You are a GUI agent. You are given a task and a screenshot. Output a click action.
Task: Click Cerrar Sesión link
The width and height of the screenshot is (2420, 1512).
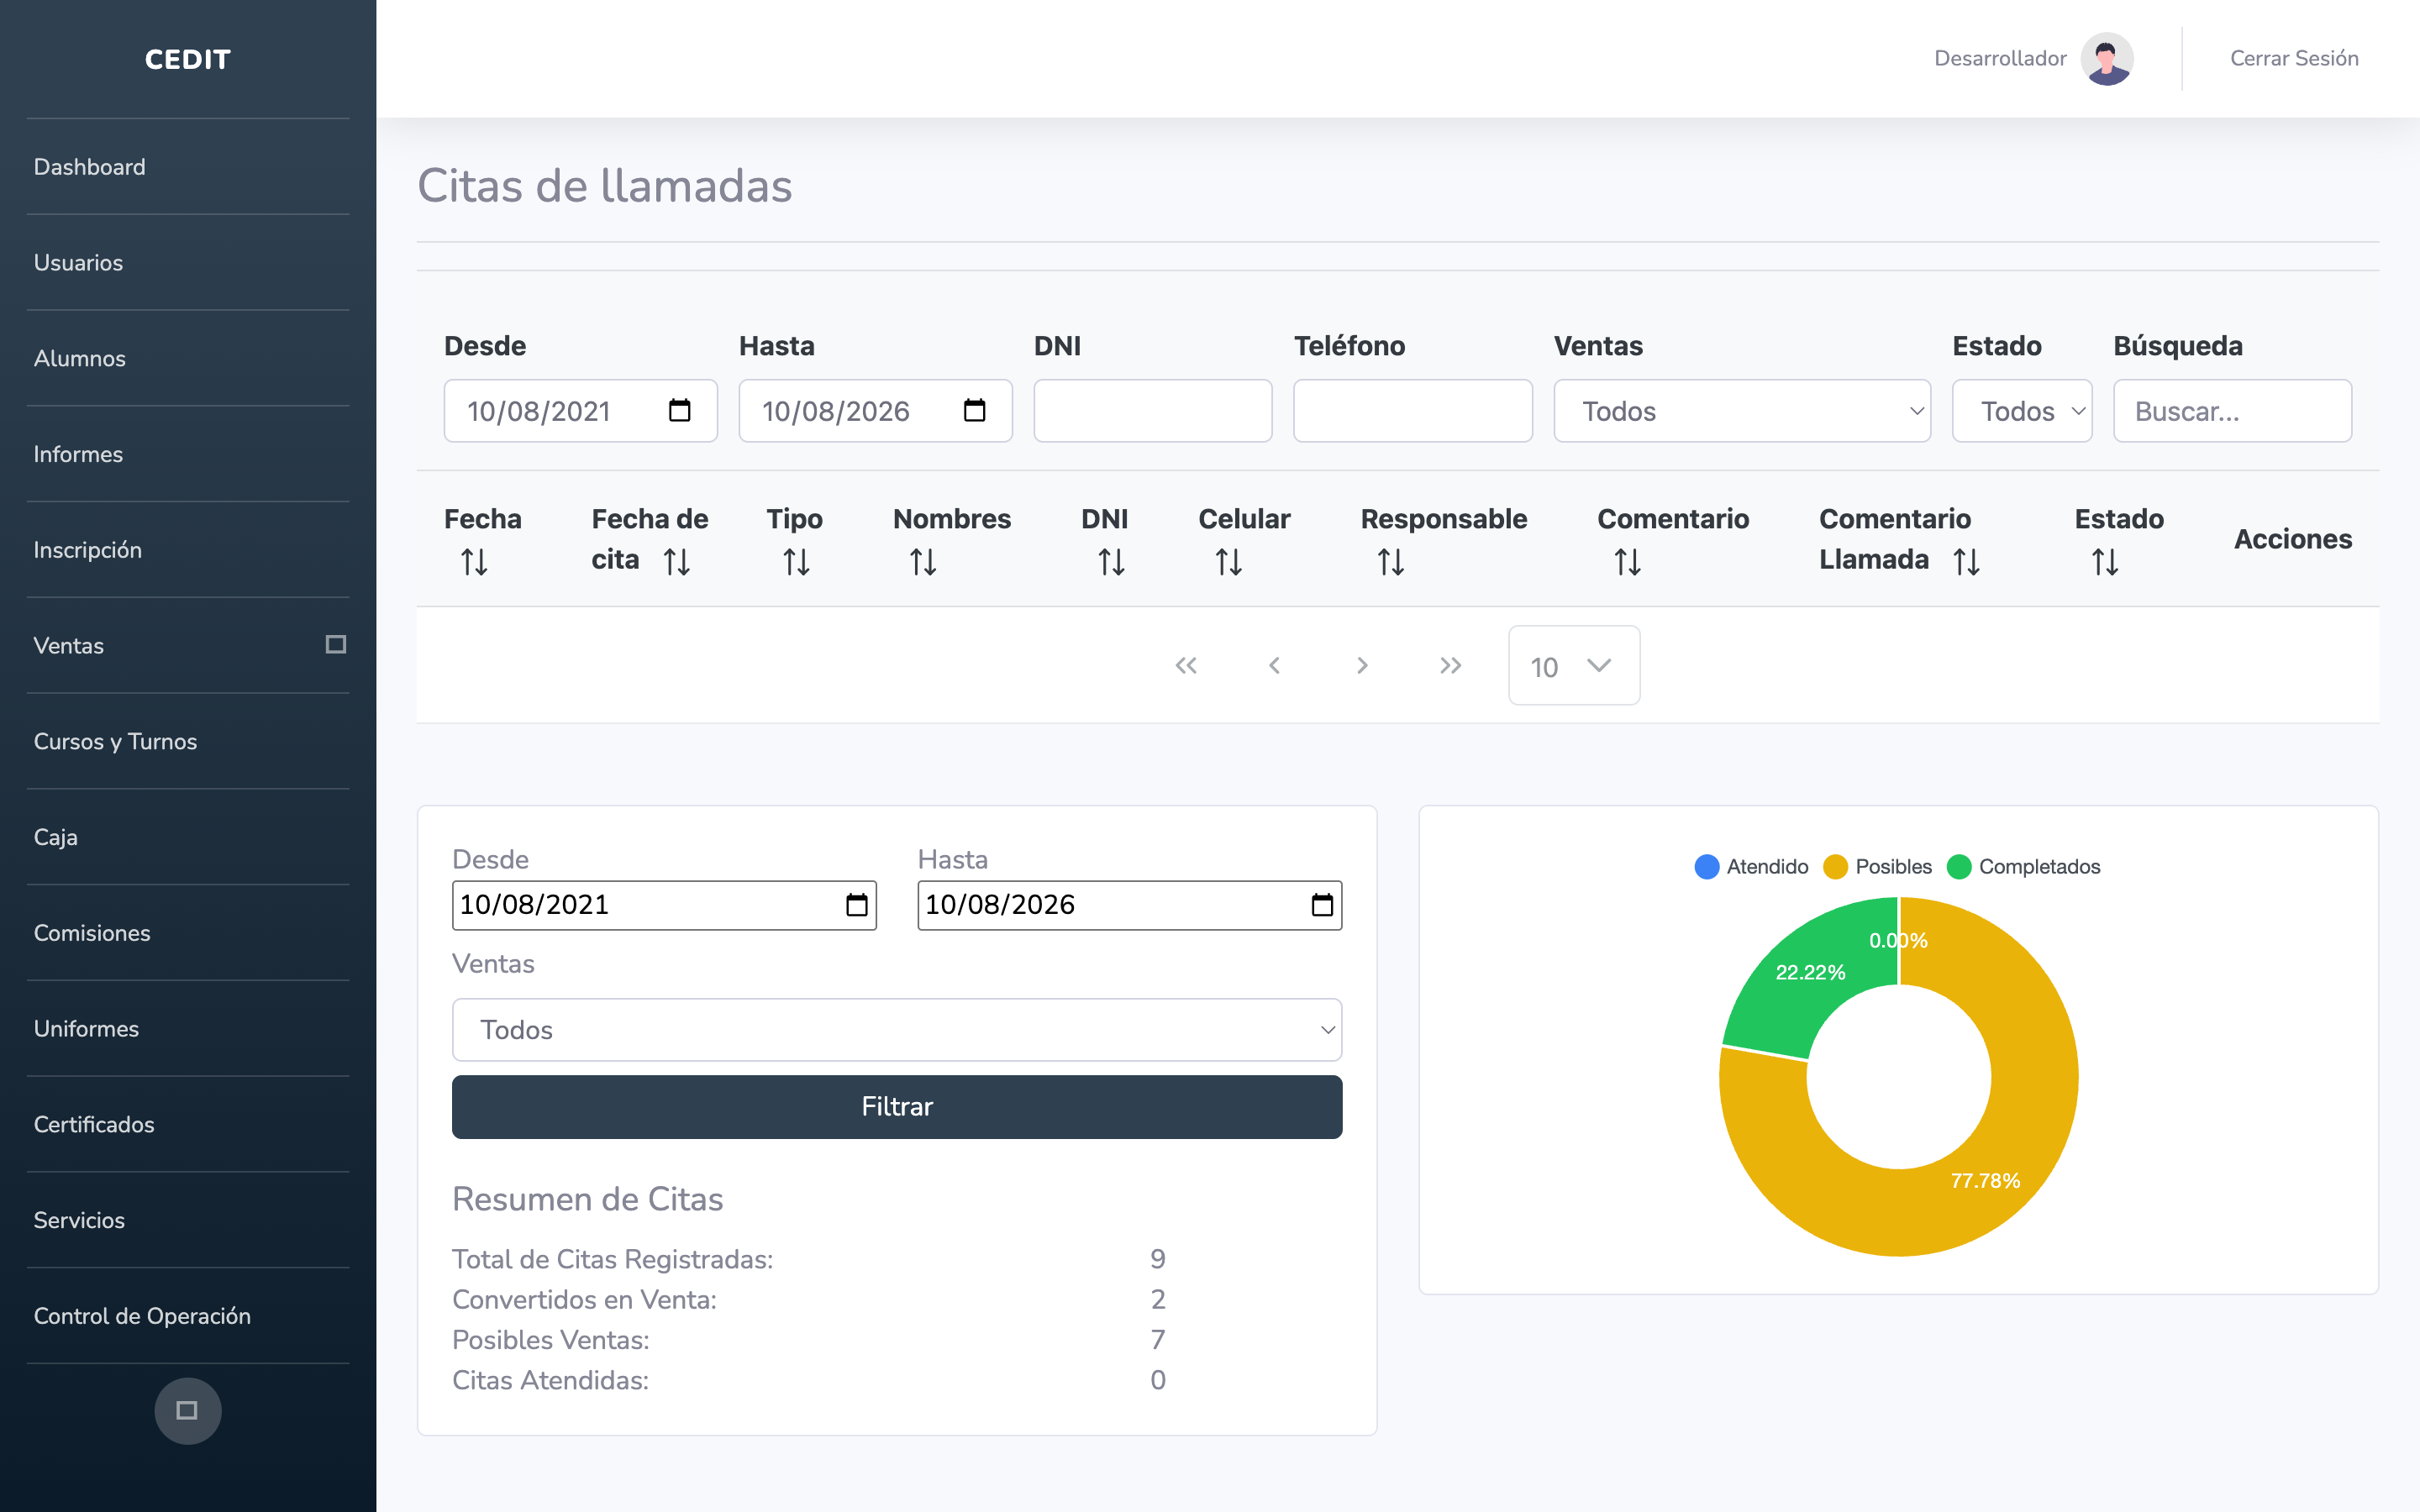click(2294, 58)
